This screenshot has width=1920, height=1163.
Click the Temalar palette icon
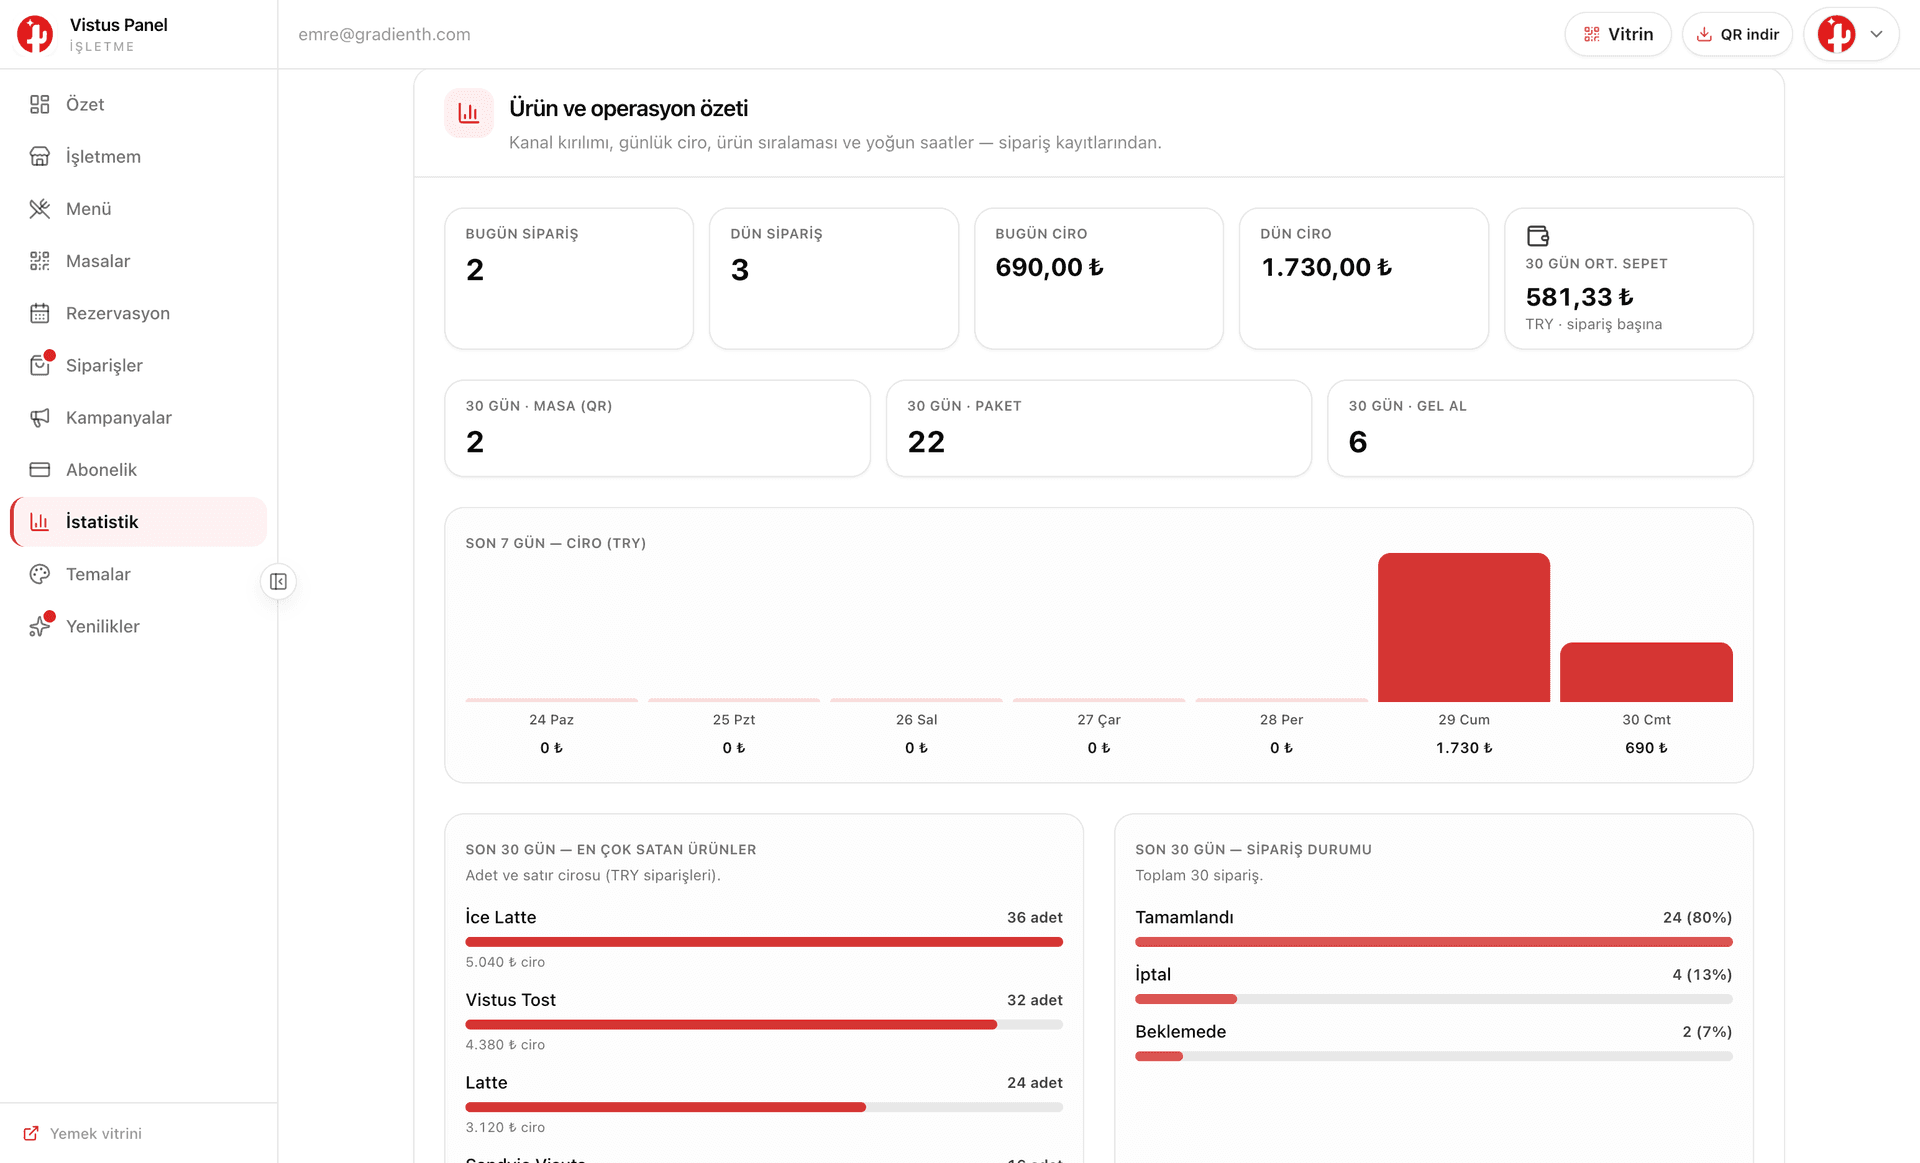pos(40,574)
